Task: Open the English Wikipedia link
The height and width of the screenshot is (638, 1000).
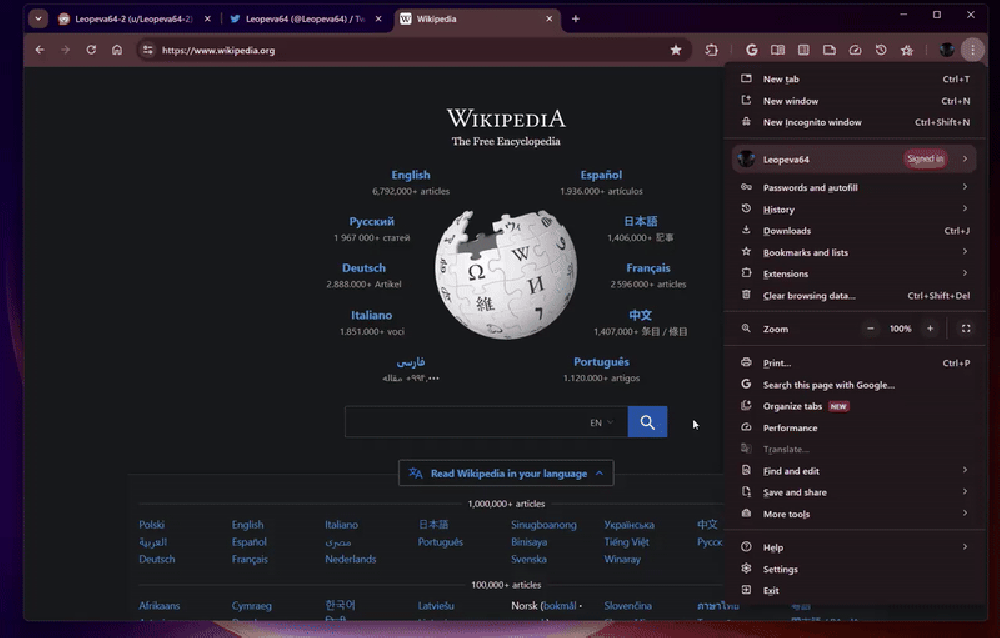Action: pyautogui.click(x=410, y=175)
